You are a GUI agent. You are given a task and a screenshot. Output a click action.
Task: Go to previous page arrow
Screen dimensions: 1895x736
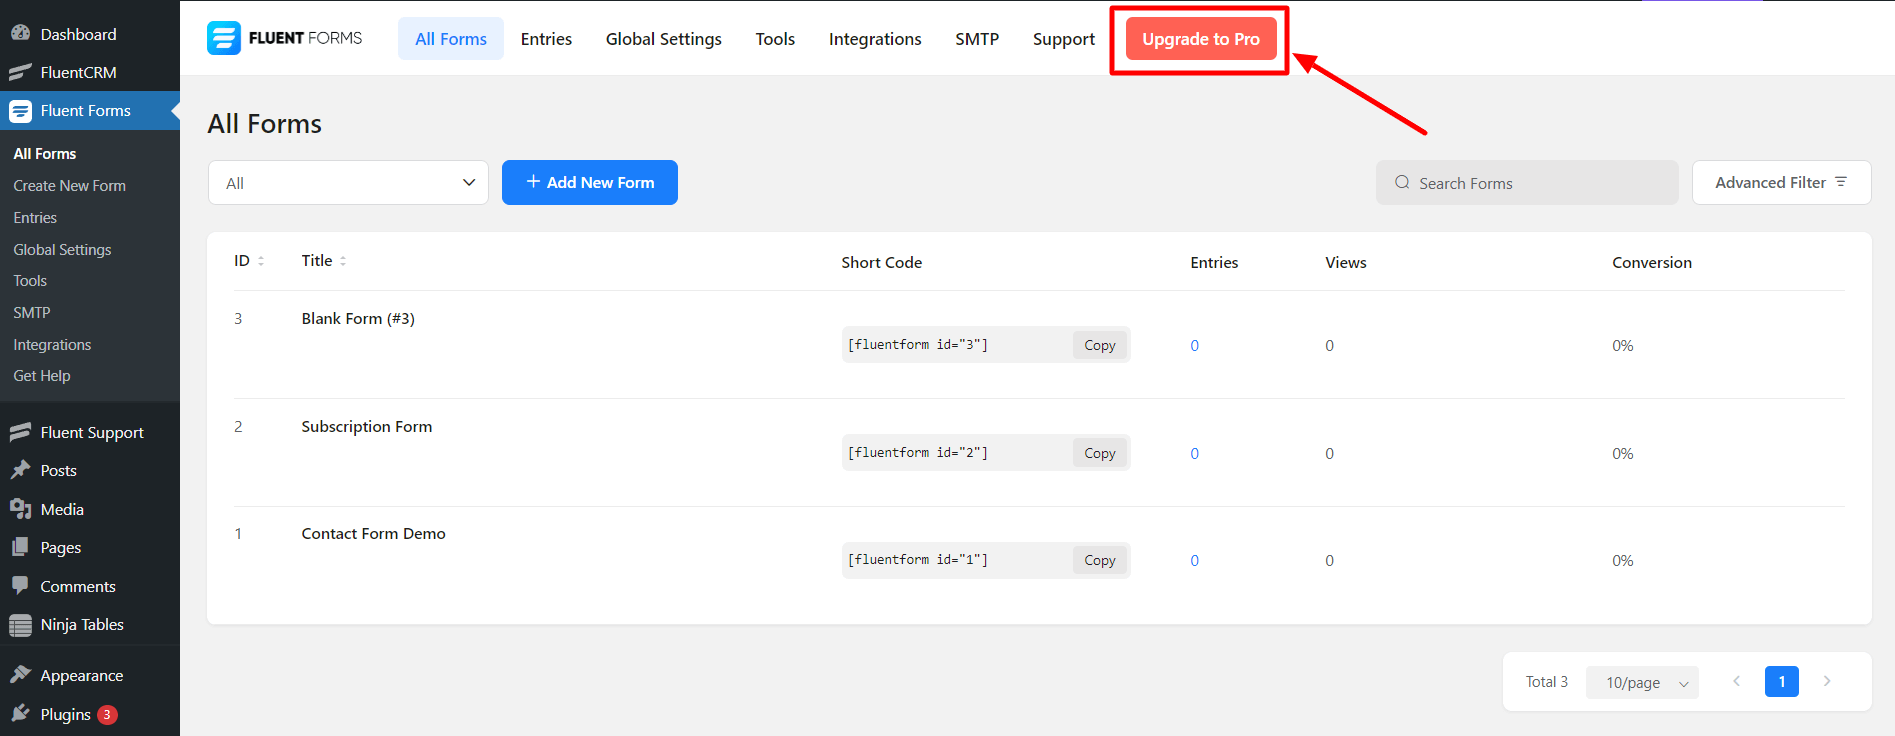[x=1737, y=681]
